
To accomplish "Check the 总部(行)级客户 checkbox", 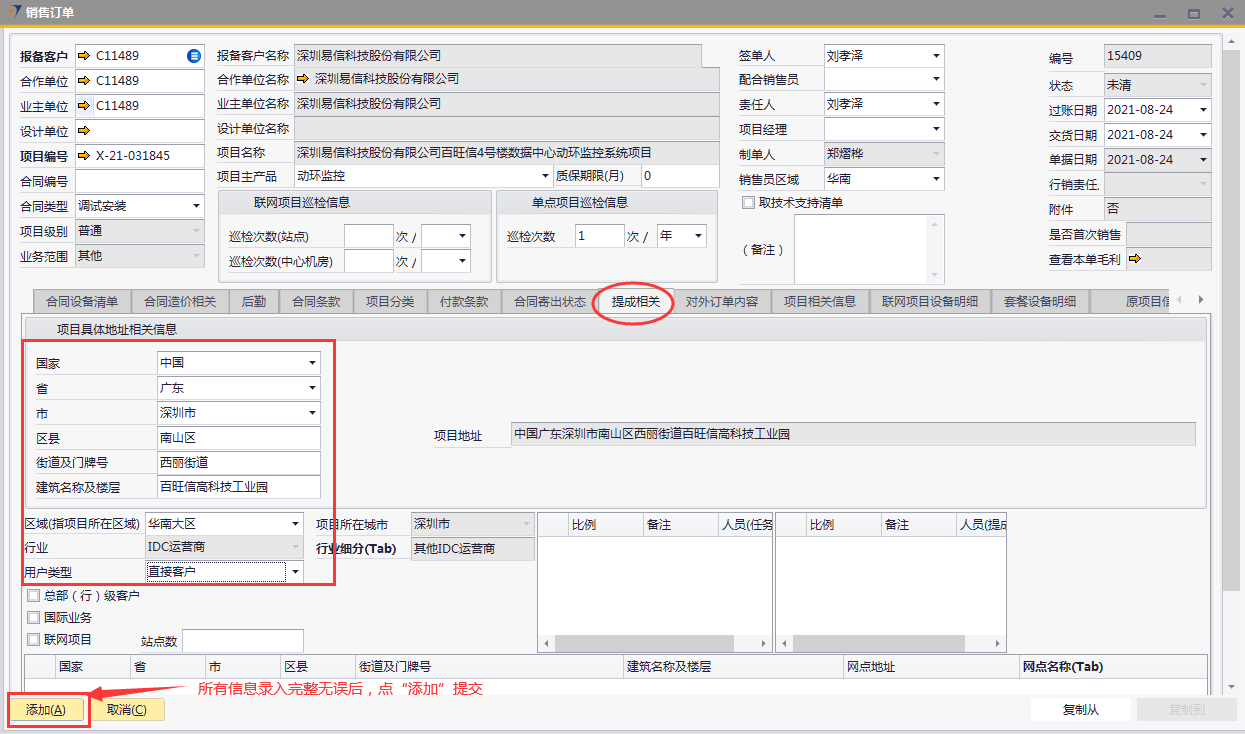I will (x=34, y=596).
